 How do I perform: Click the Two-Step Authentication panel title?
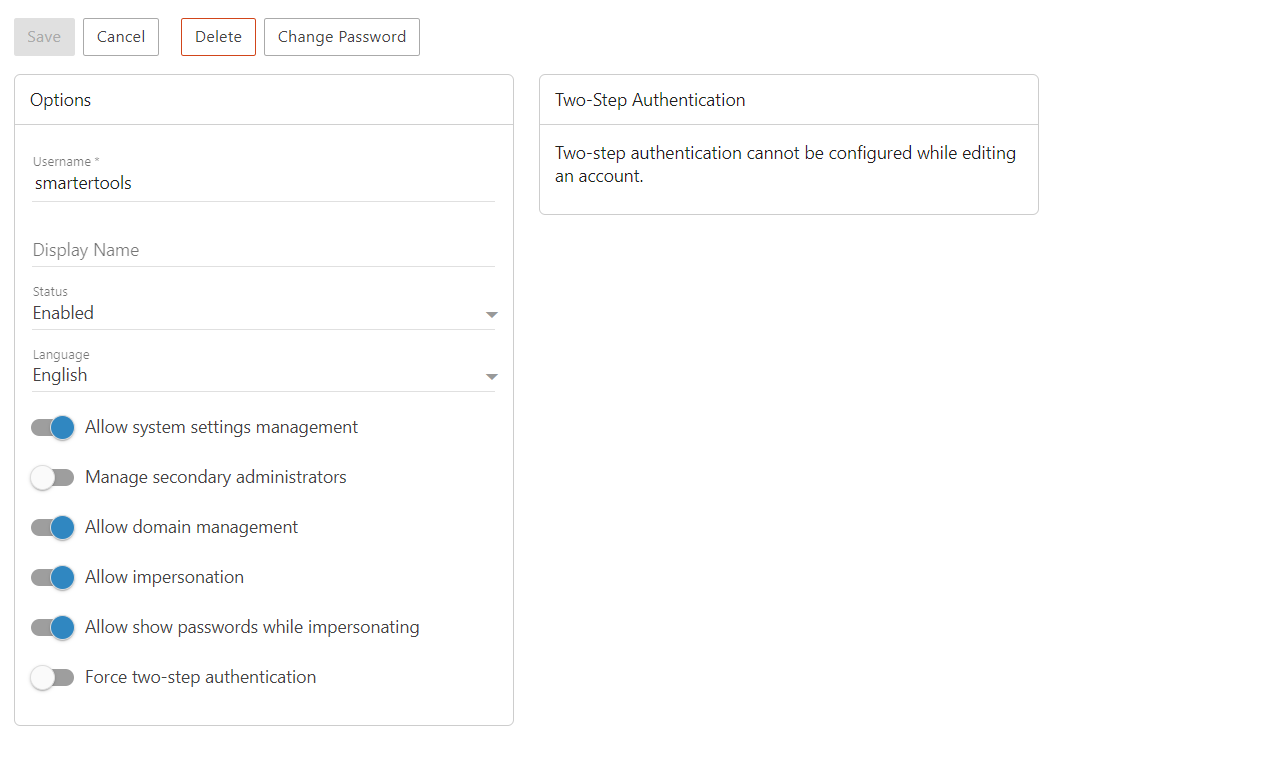[650, 100]
